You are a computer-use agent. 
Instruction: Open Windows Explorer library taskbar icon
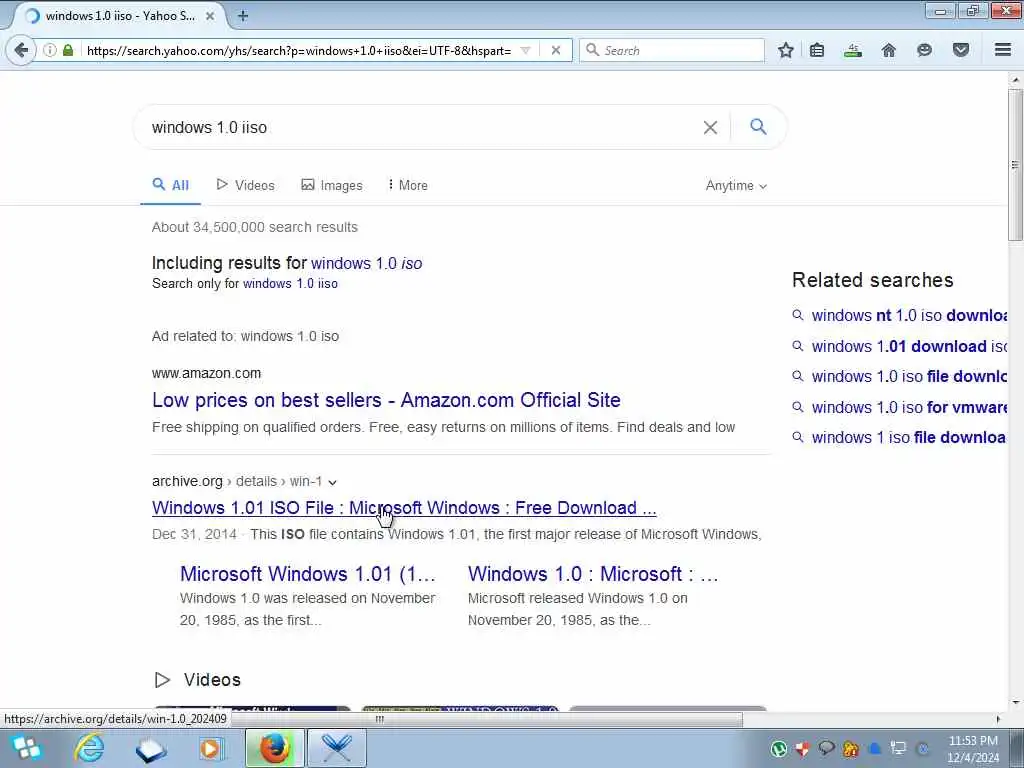pyautogui.click(x=151, y=748)
